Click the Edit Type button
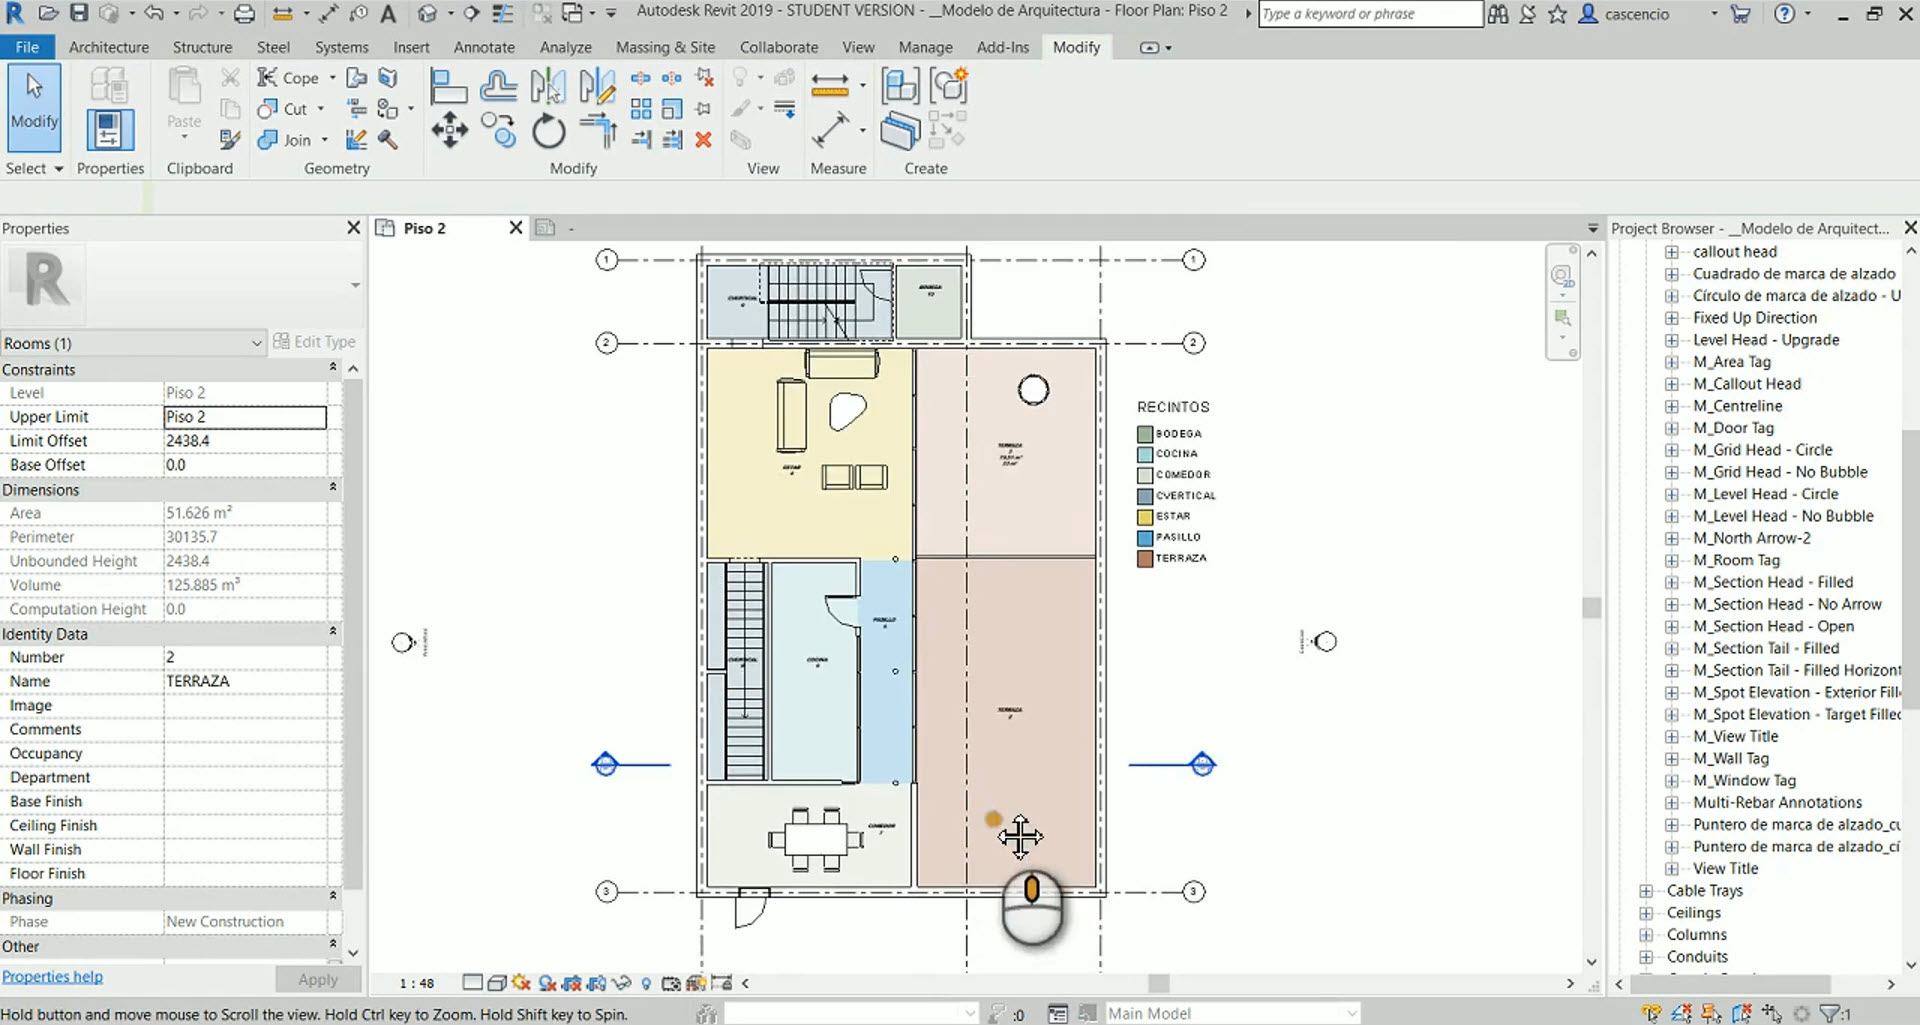 pyautogui.click(x=314, y=342)
